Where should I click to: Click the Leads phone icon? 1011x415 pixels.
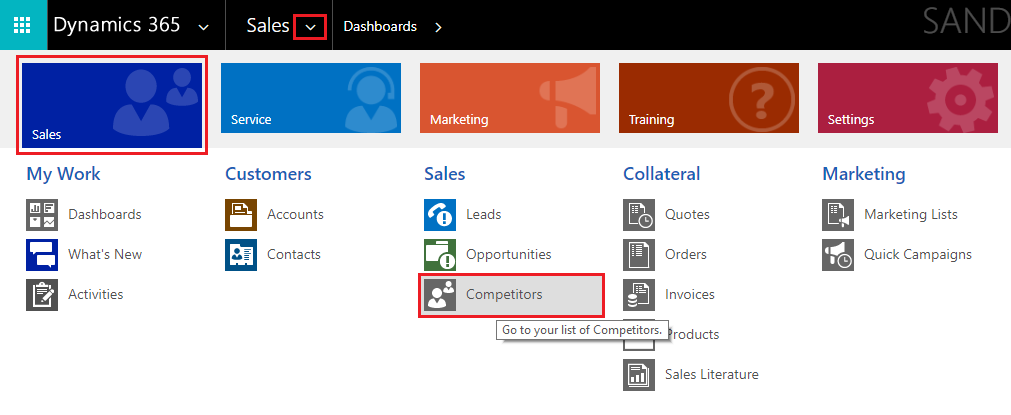[x=440, y=215]
